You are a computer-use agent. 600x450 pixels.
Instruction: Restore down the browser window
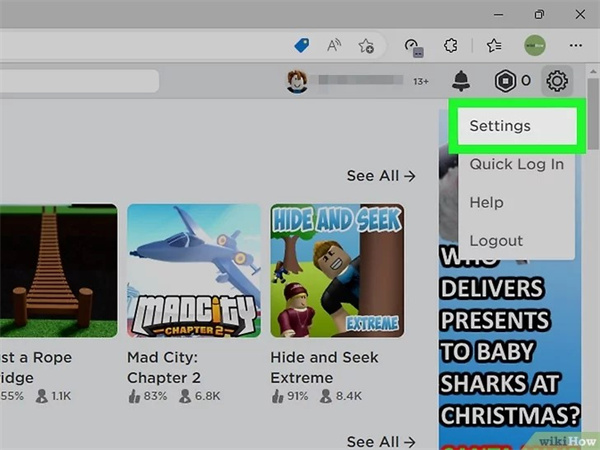coord(539,15)
